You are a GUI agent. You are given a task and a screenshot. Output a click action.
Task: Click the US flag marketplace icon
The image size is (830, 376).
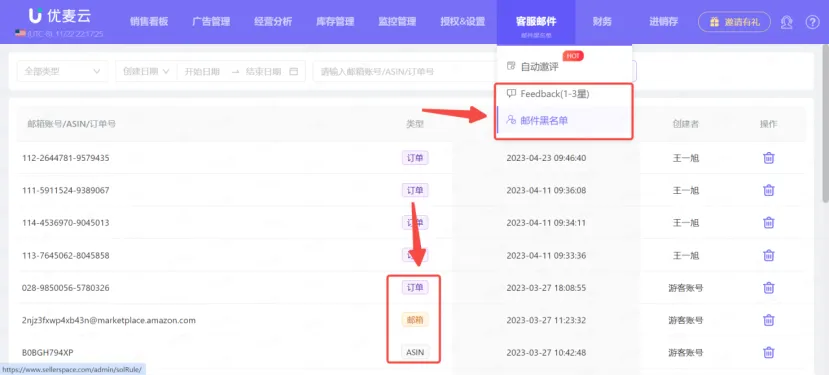20,33
